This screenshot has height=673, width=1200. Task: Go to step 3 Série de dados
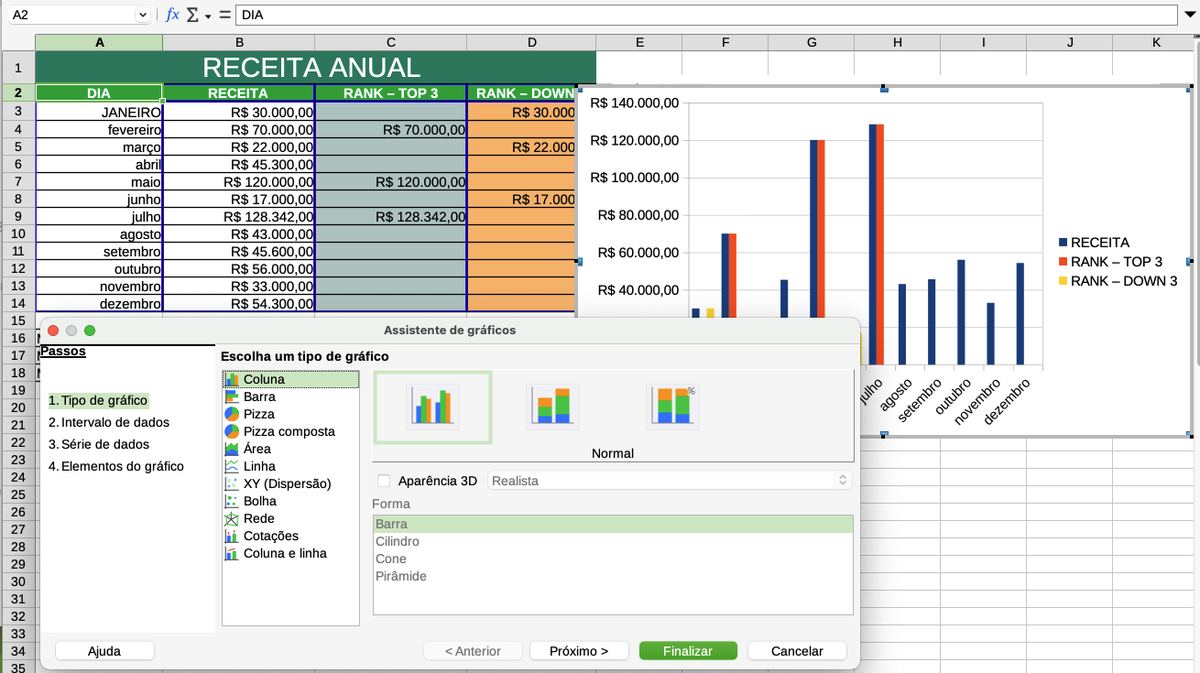click(99, 444)
